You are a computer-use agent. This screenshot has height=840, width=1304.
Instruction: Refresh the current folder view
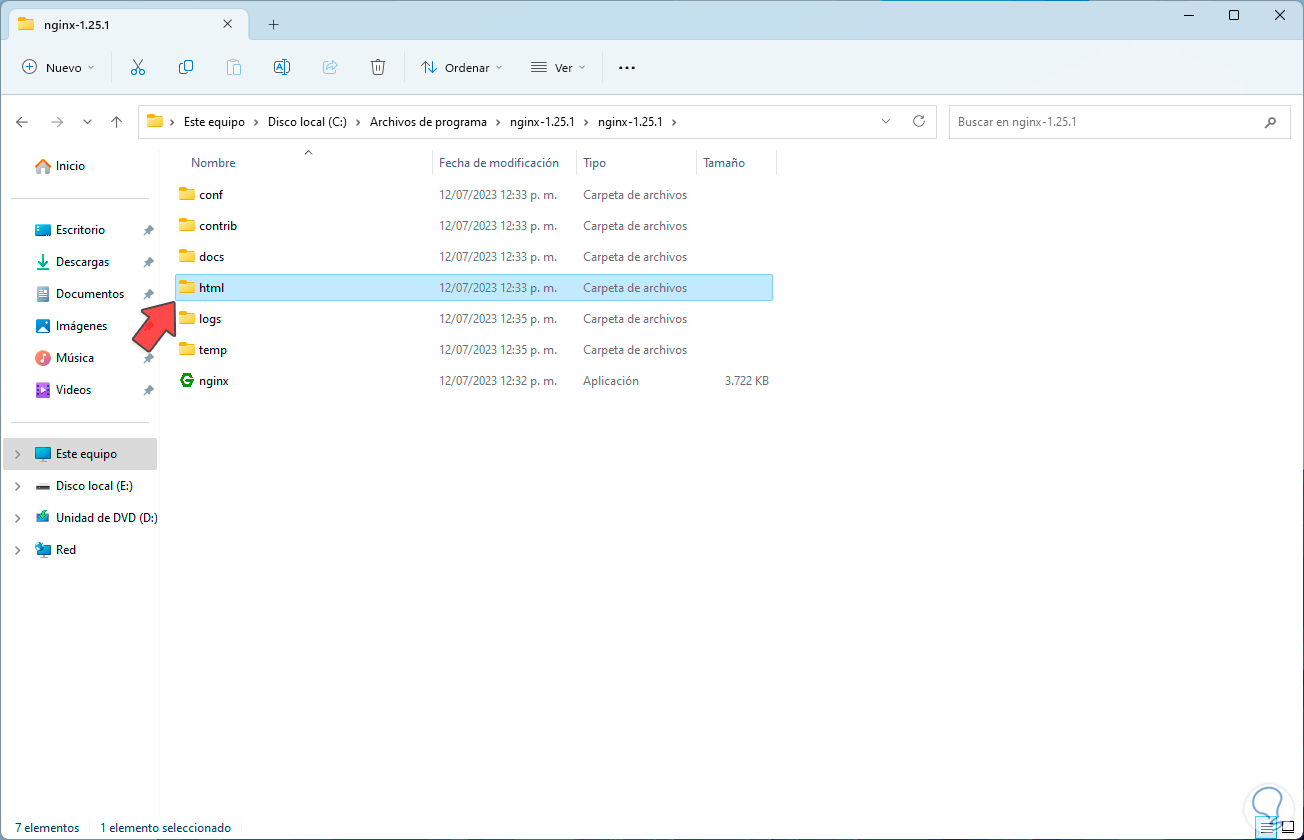[x=919, y=121]
